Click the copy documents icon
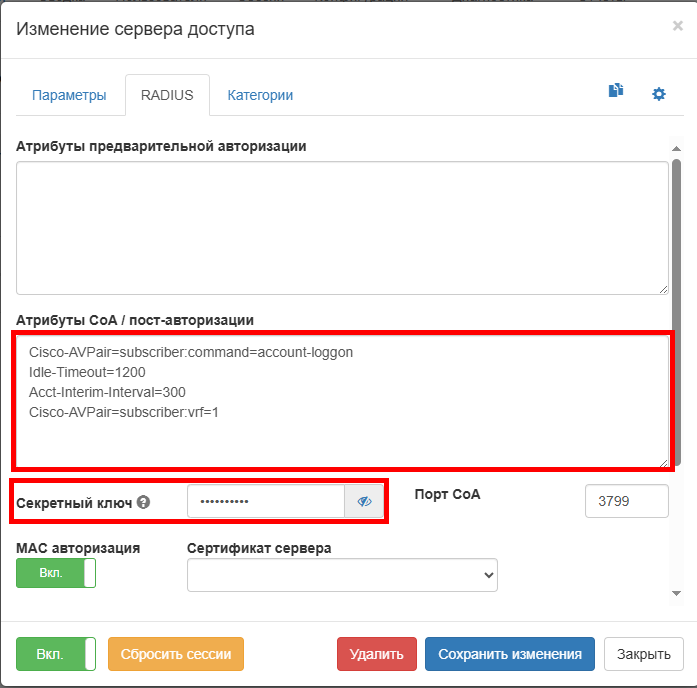Image resolution: width=697 pixels, height=688 pixels. click(616, 92)
